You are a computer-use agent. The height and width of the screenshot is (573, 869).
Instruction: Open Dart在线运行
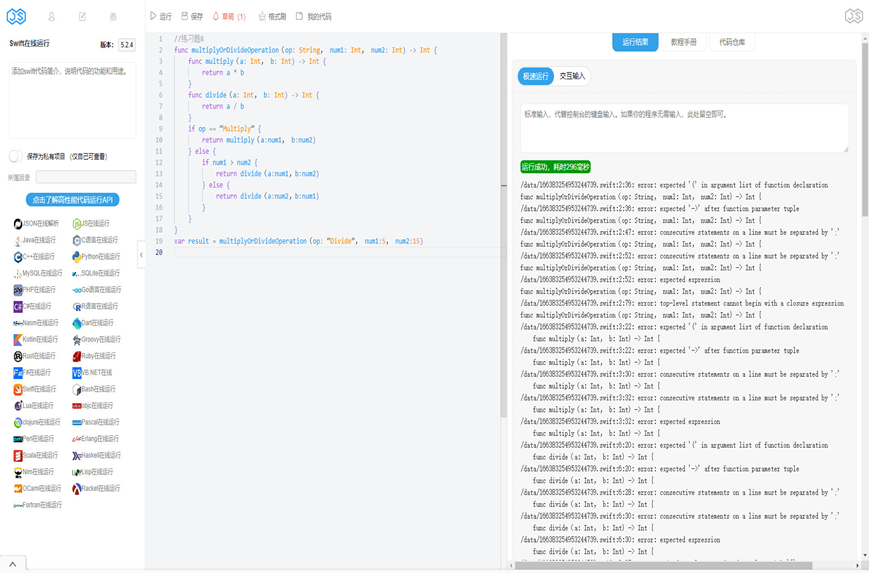pyautogui.click(x=93, y=323)
